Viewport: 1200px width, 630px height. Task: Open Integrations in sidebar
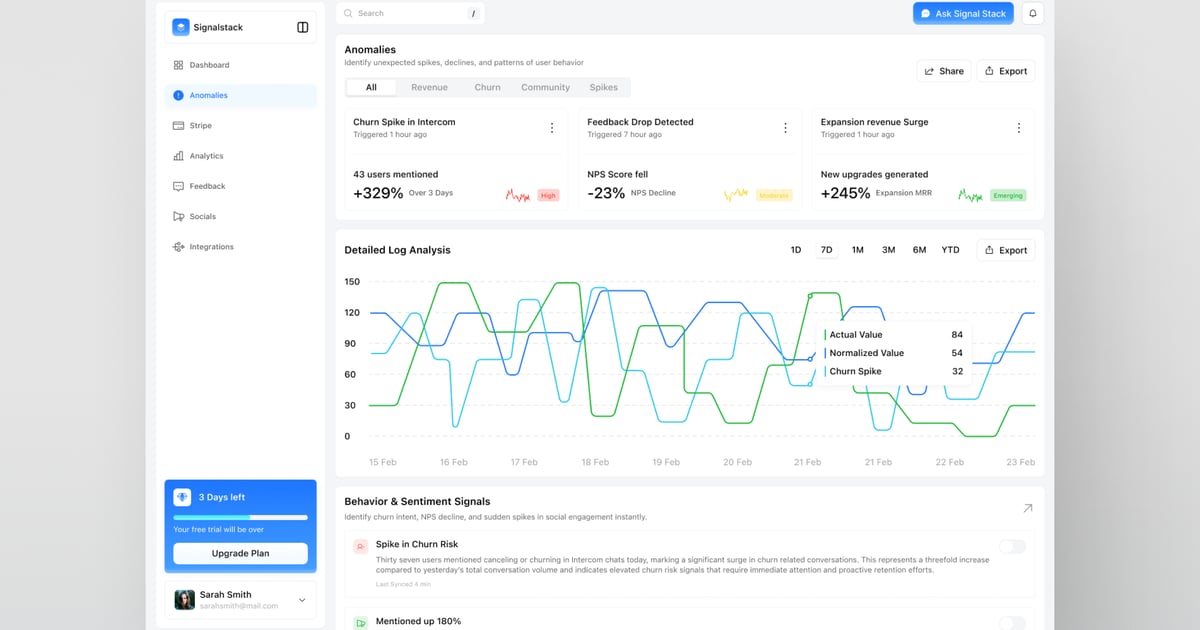[x=211, y=247]
